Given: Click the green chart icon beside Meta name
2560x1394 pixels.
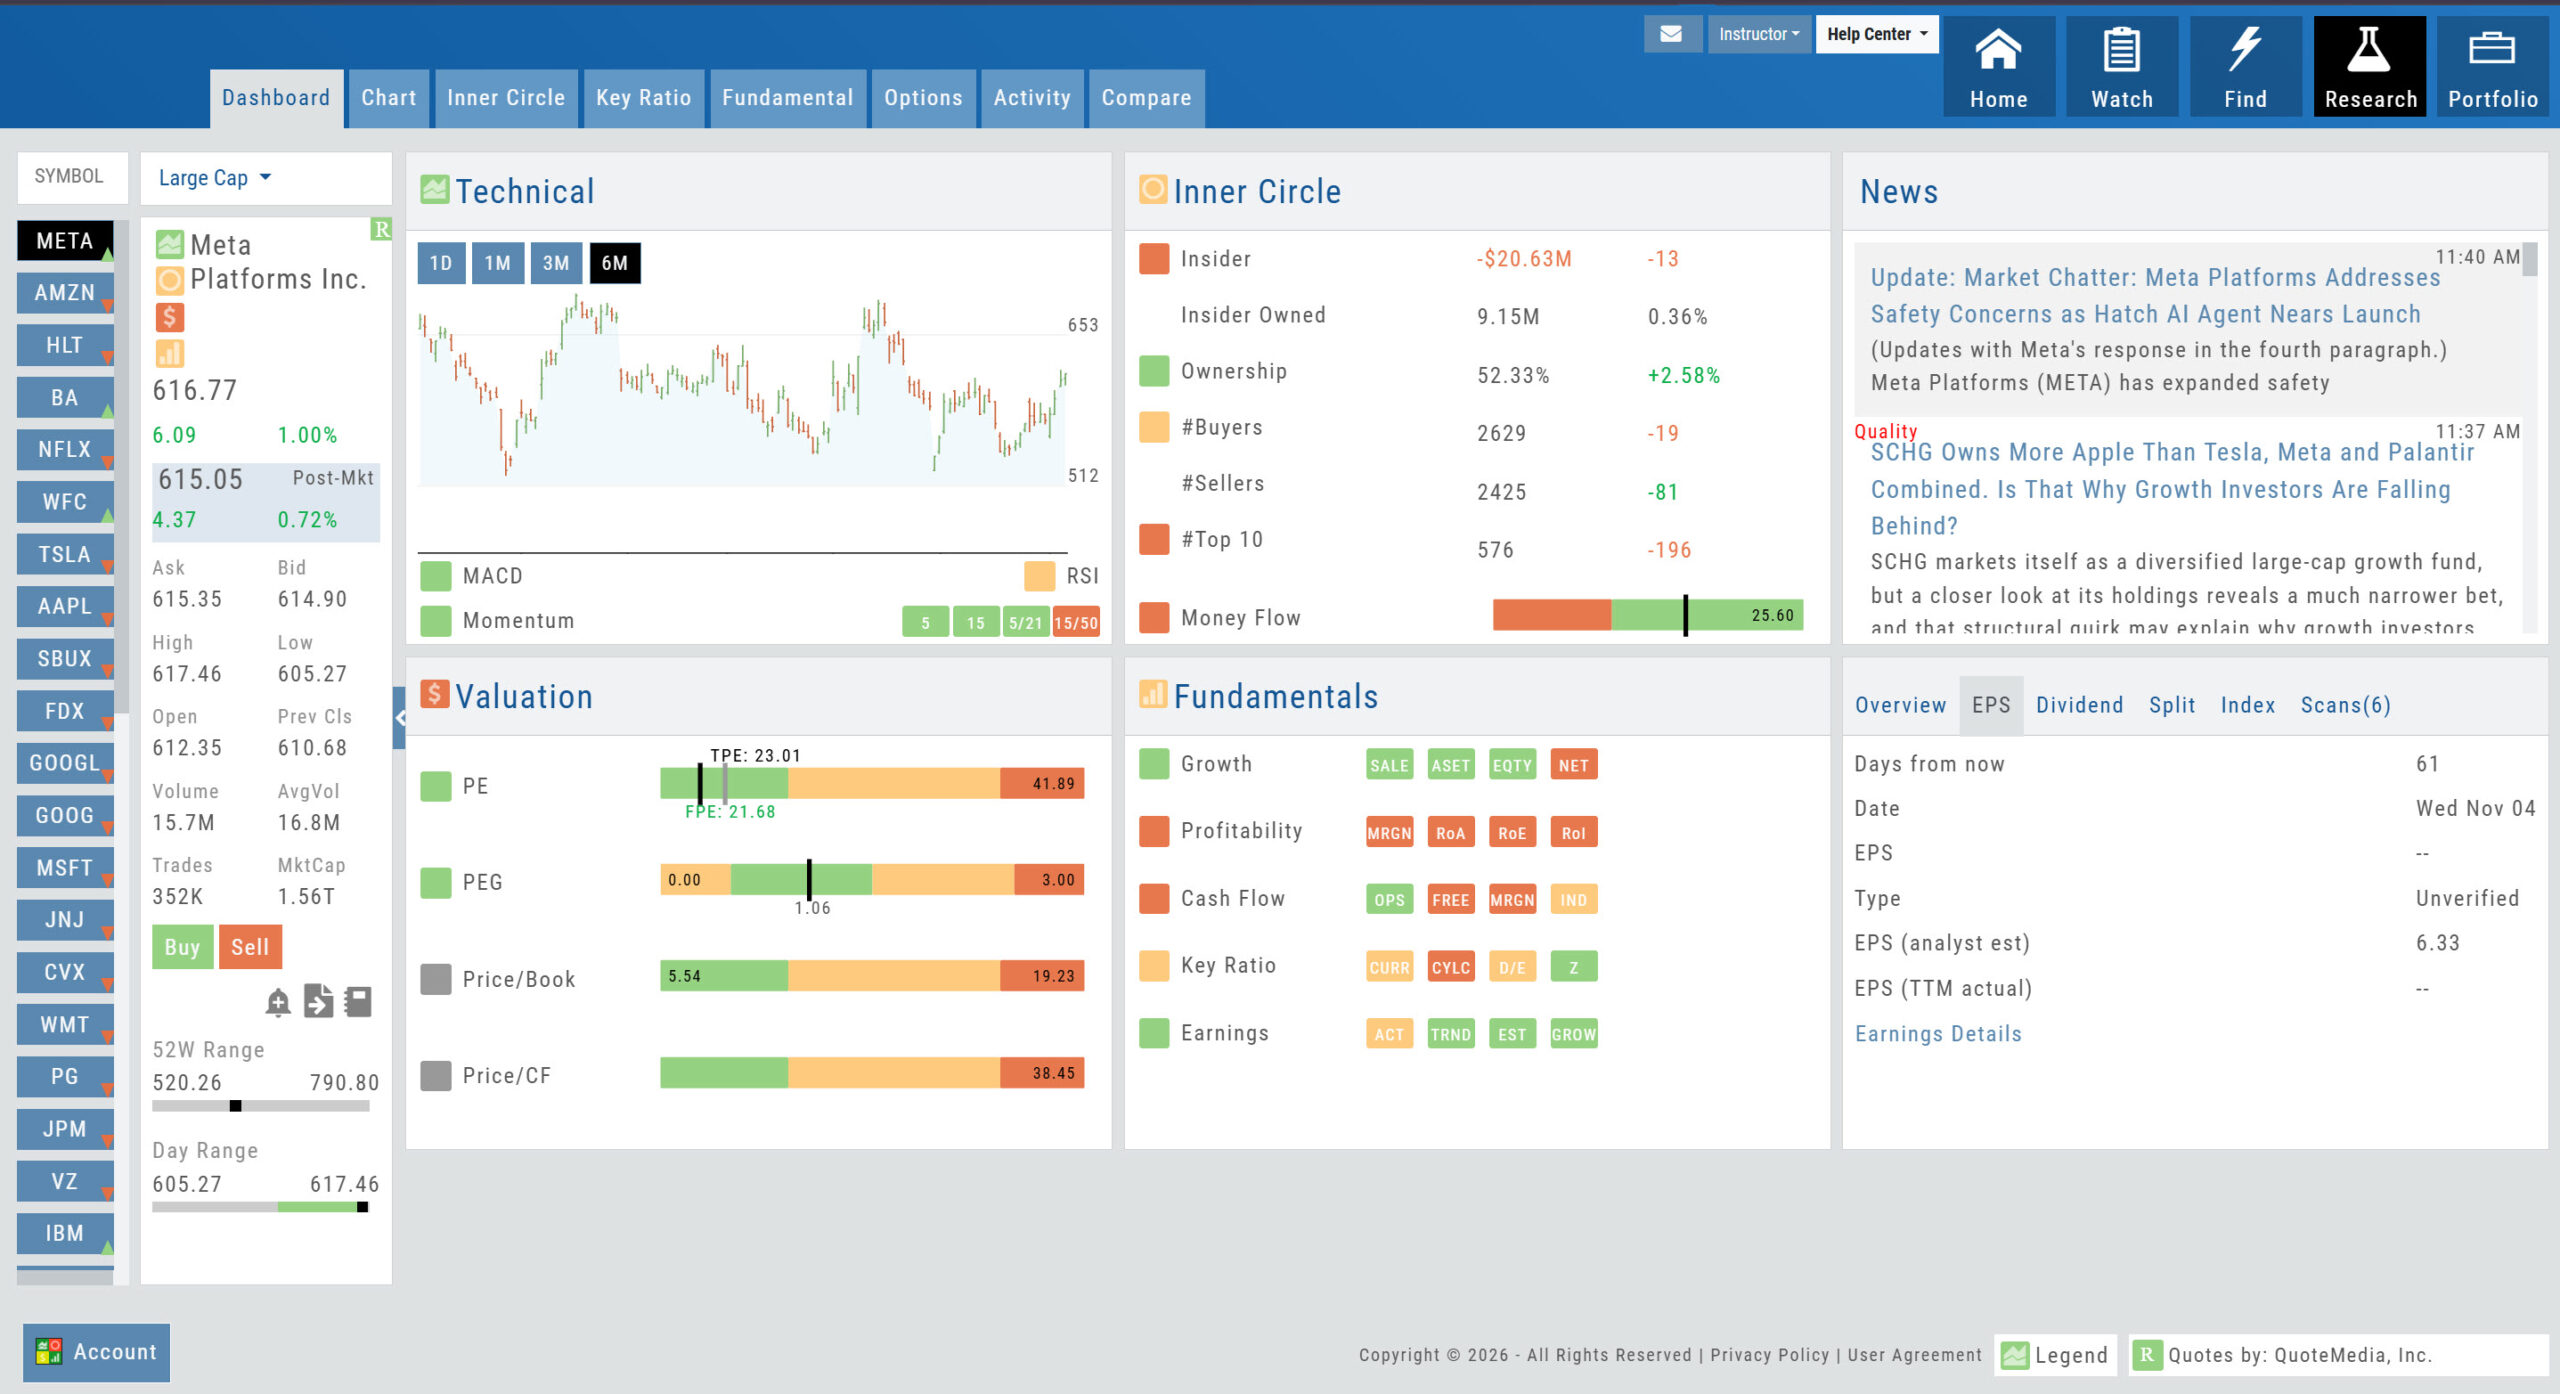Looking at the screenshot, I should [170, 244].
